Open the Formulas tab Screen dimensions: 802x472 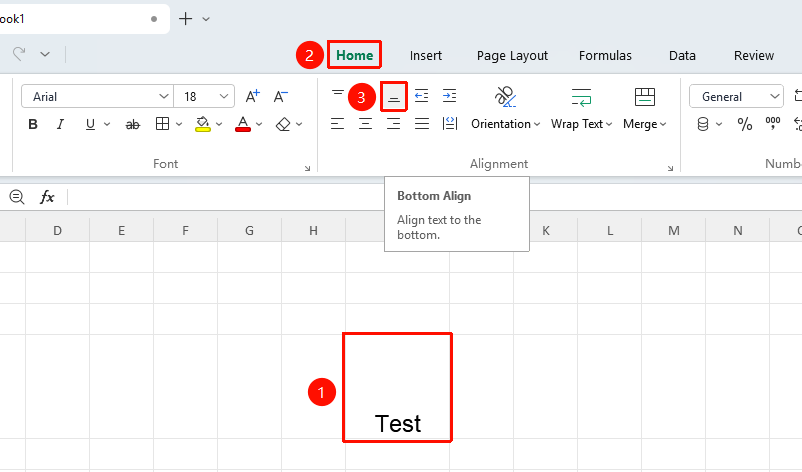pyautogui.click(x=605, y=56)
